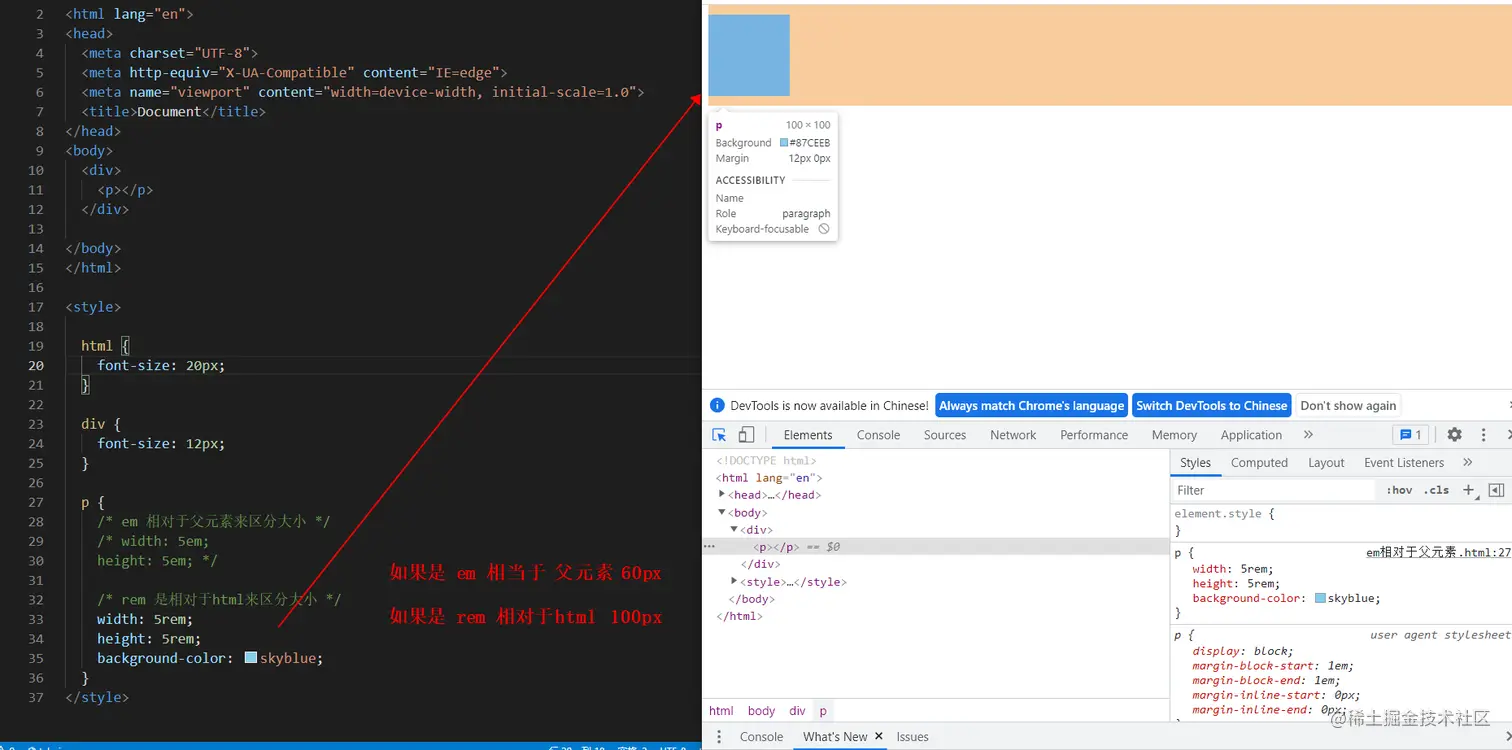This screenshot has height=750, width=1512.
Task: Click the width: 5rem declaration in Styles
Action: 1233,569
